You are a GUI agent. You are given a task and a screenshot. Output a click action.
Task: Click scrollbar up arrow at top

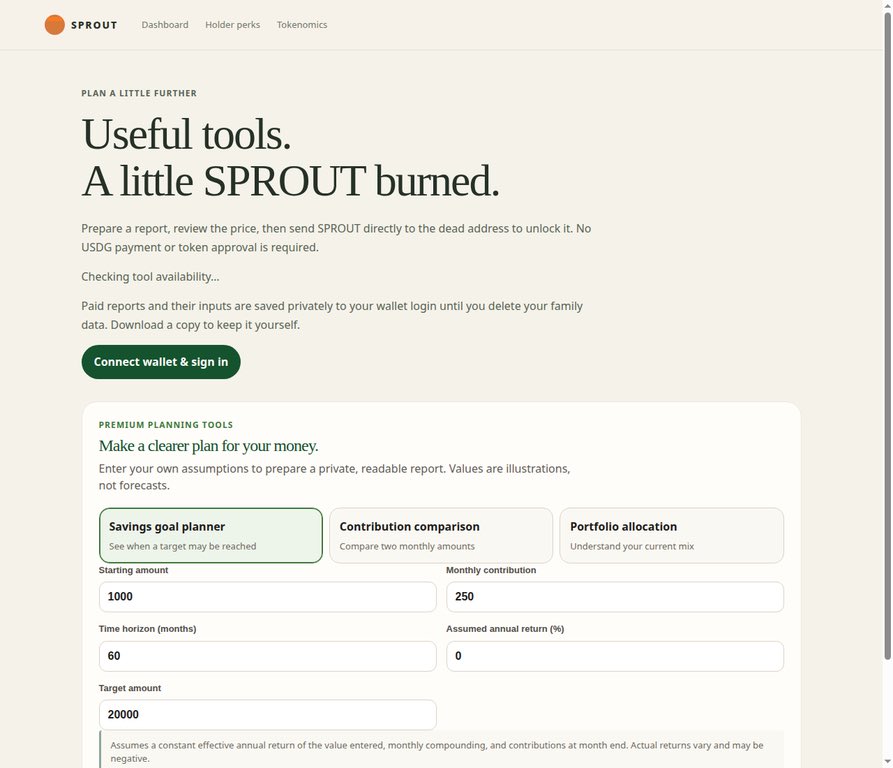tap(887, 5)
